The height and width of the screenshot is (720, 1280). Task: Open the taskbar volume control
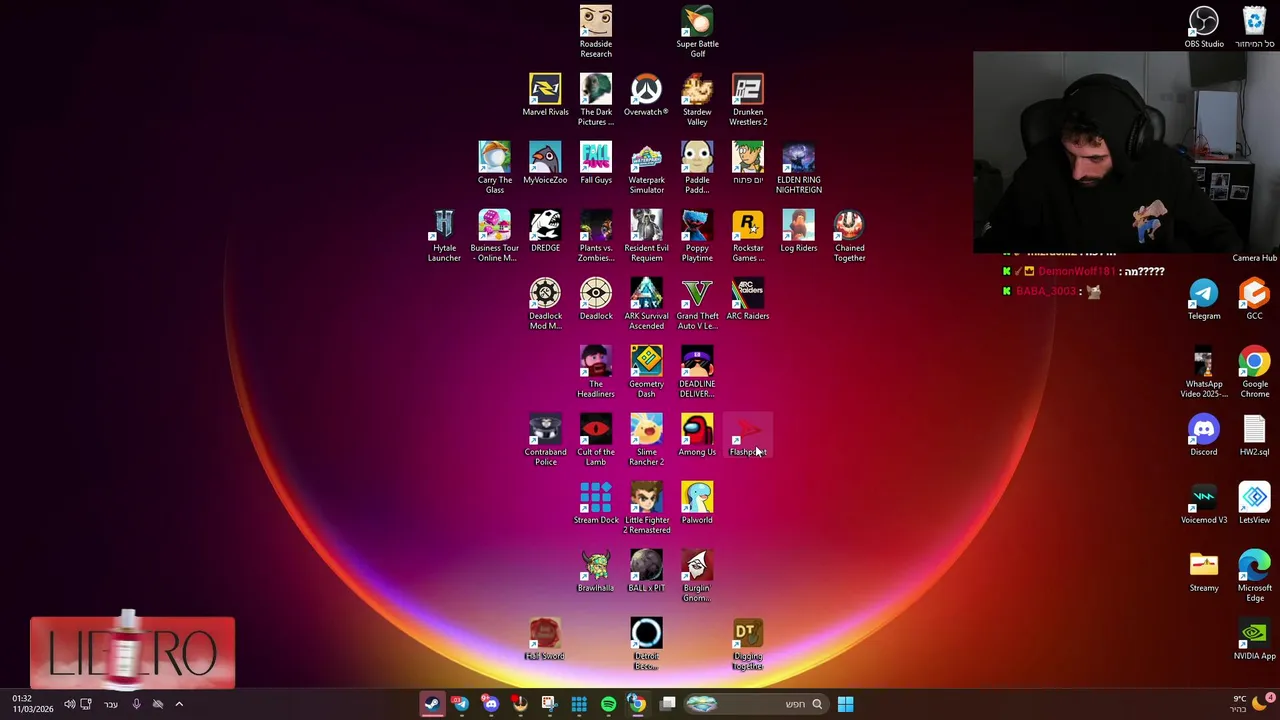tap(69, 704)
